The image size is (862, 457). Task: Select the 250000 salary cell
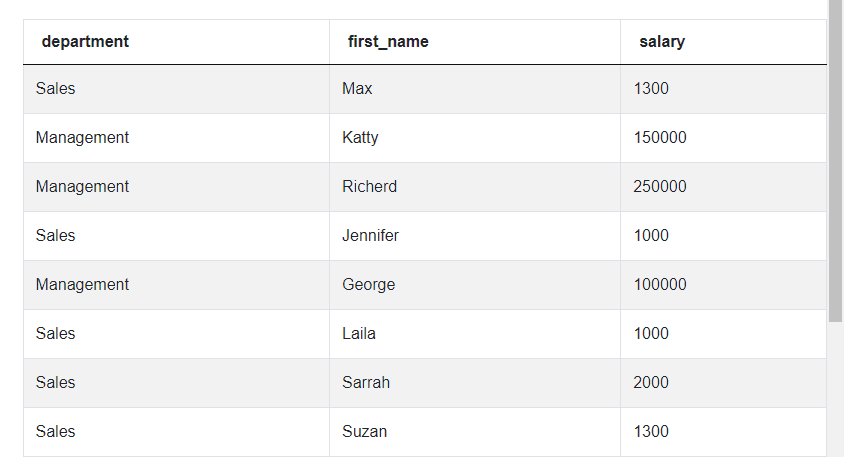point(660,187)
